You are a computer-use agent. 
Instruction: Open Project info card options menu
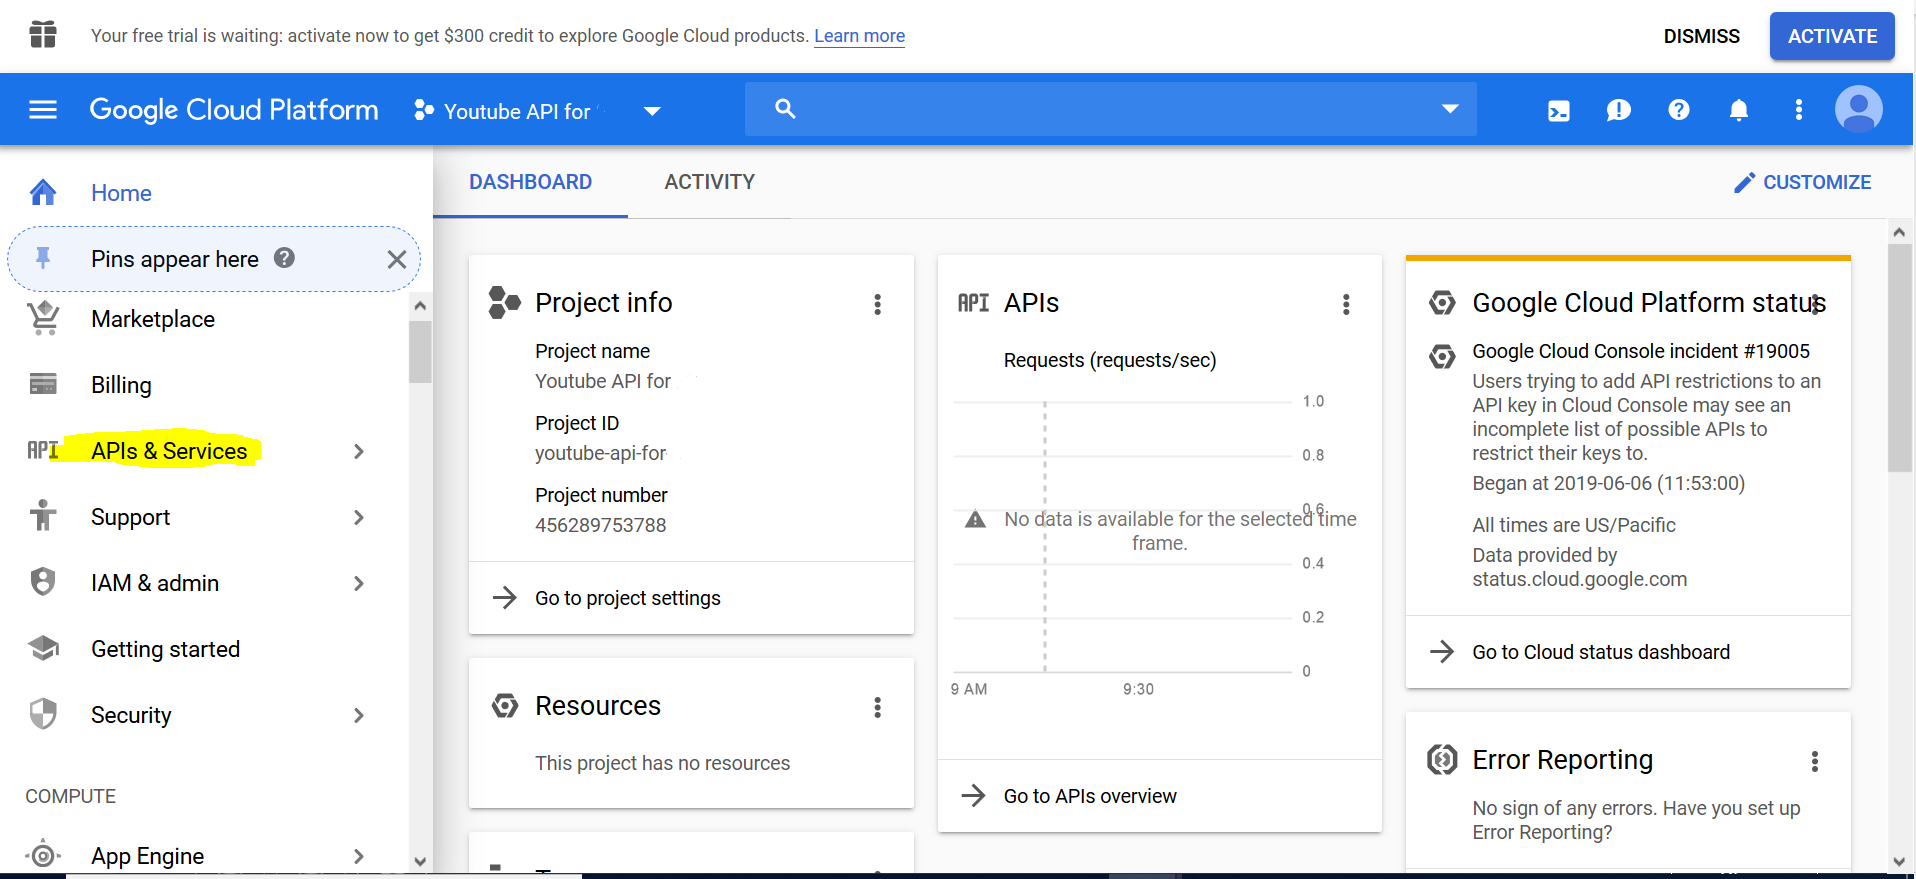877,304
